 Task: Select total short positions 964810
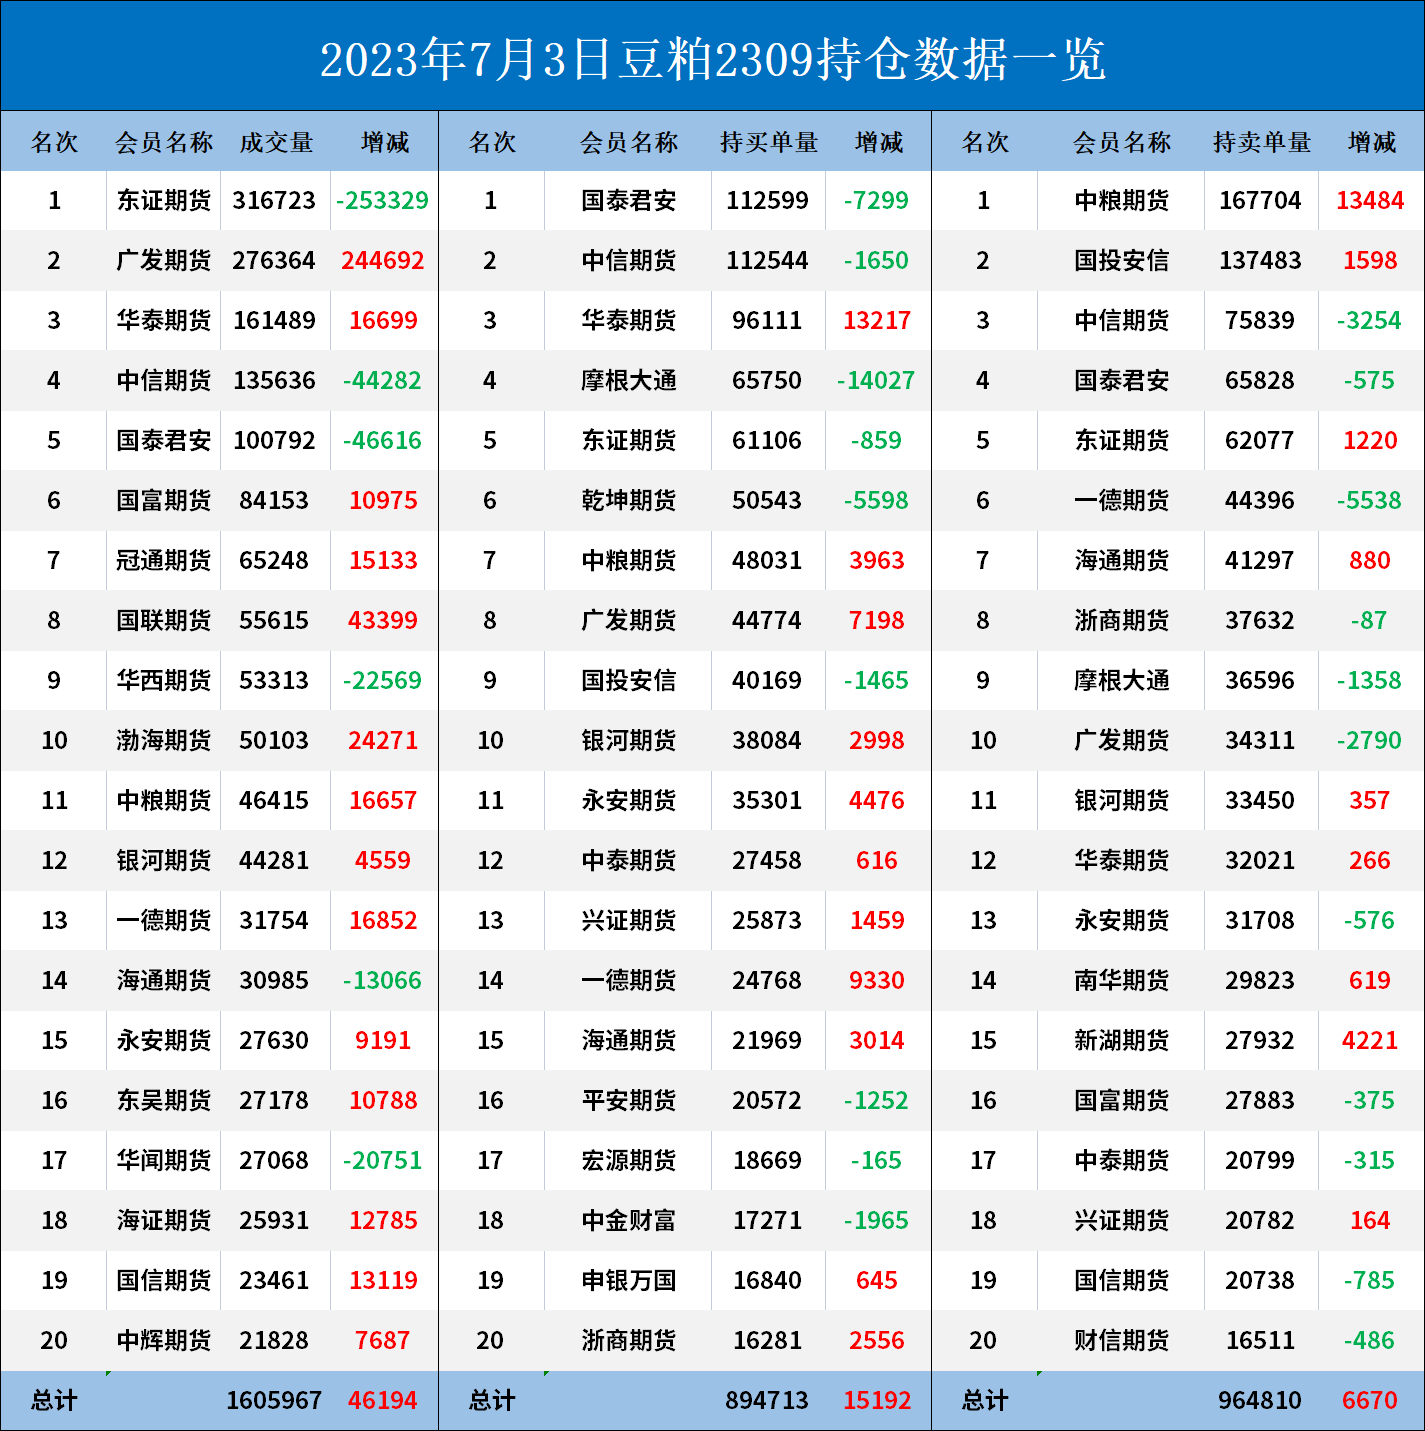click(x=1260, y=1401)
